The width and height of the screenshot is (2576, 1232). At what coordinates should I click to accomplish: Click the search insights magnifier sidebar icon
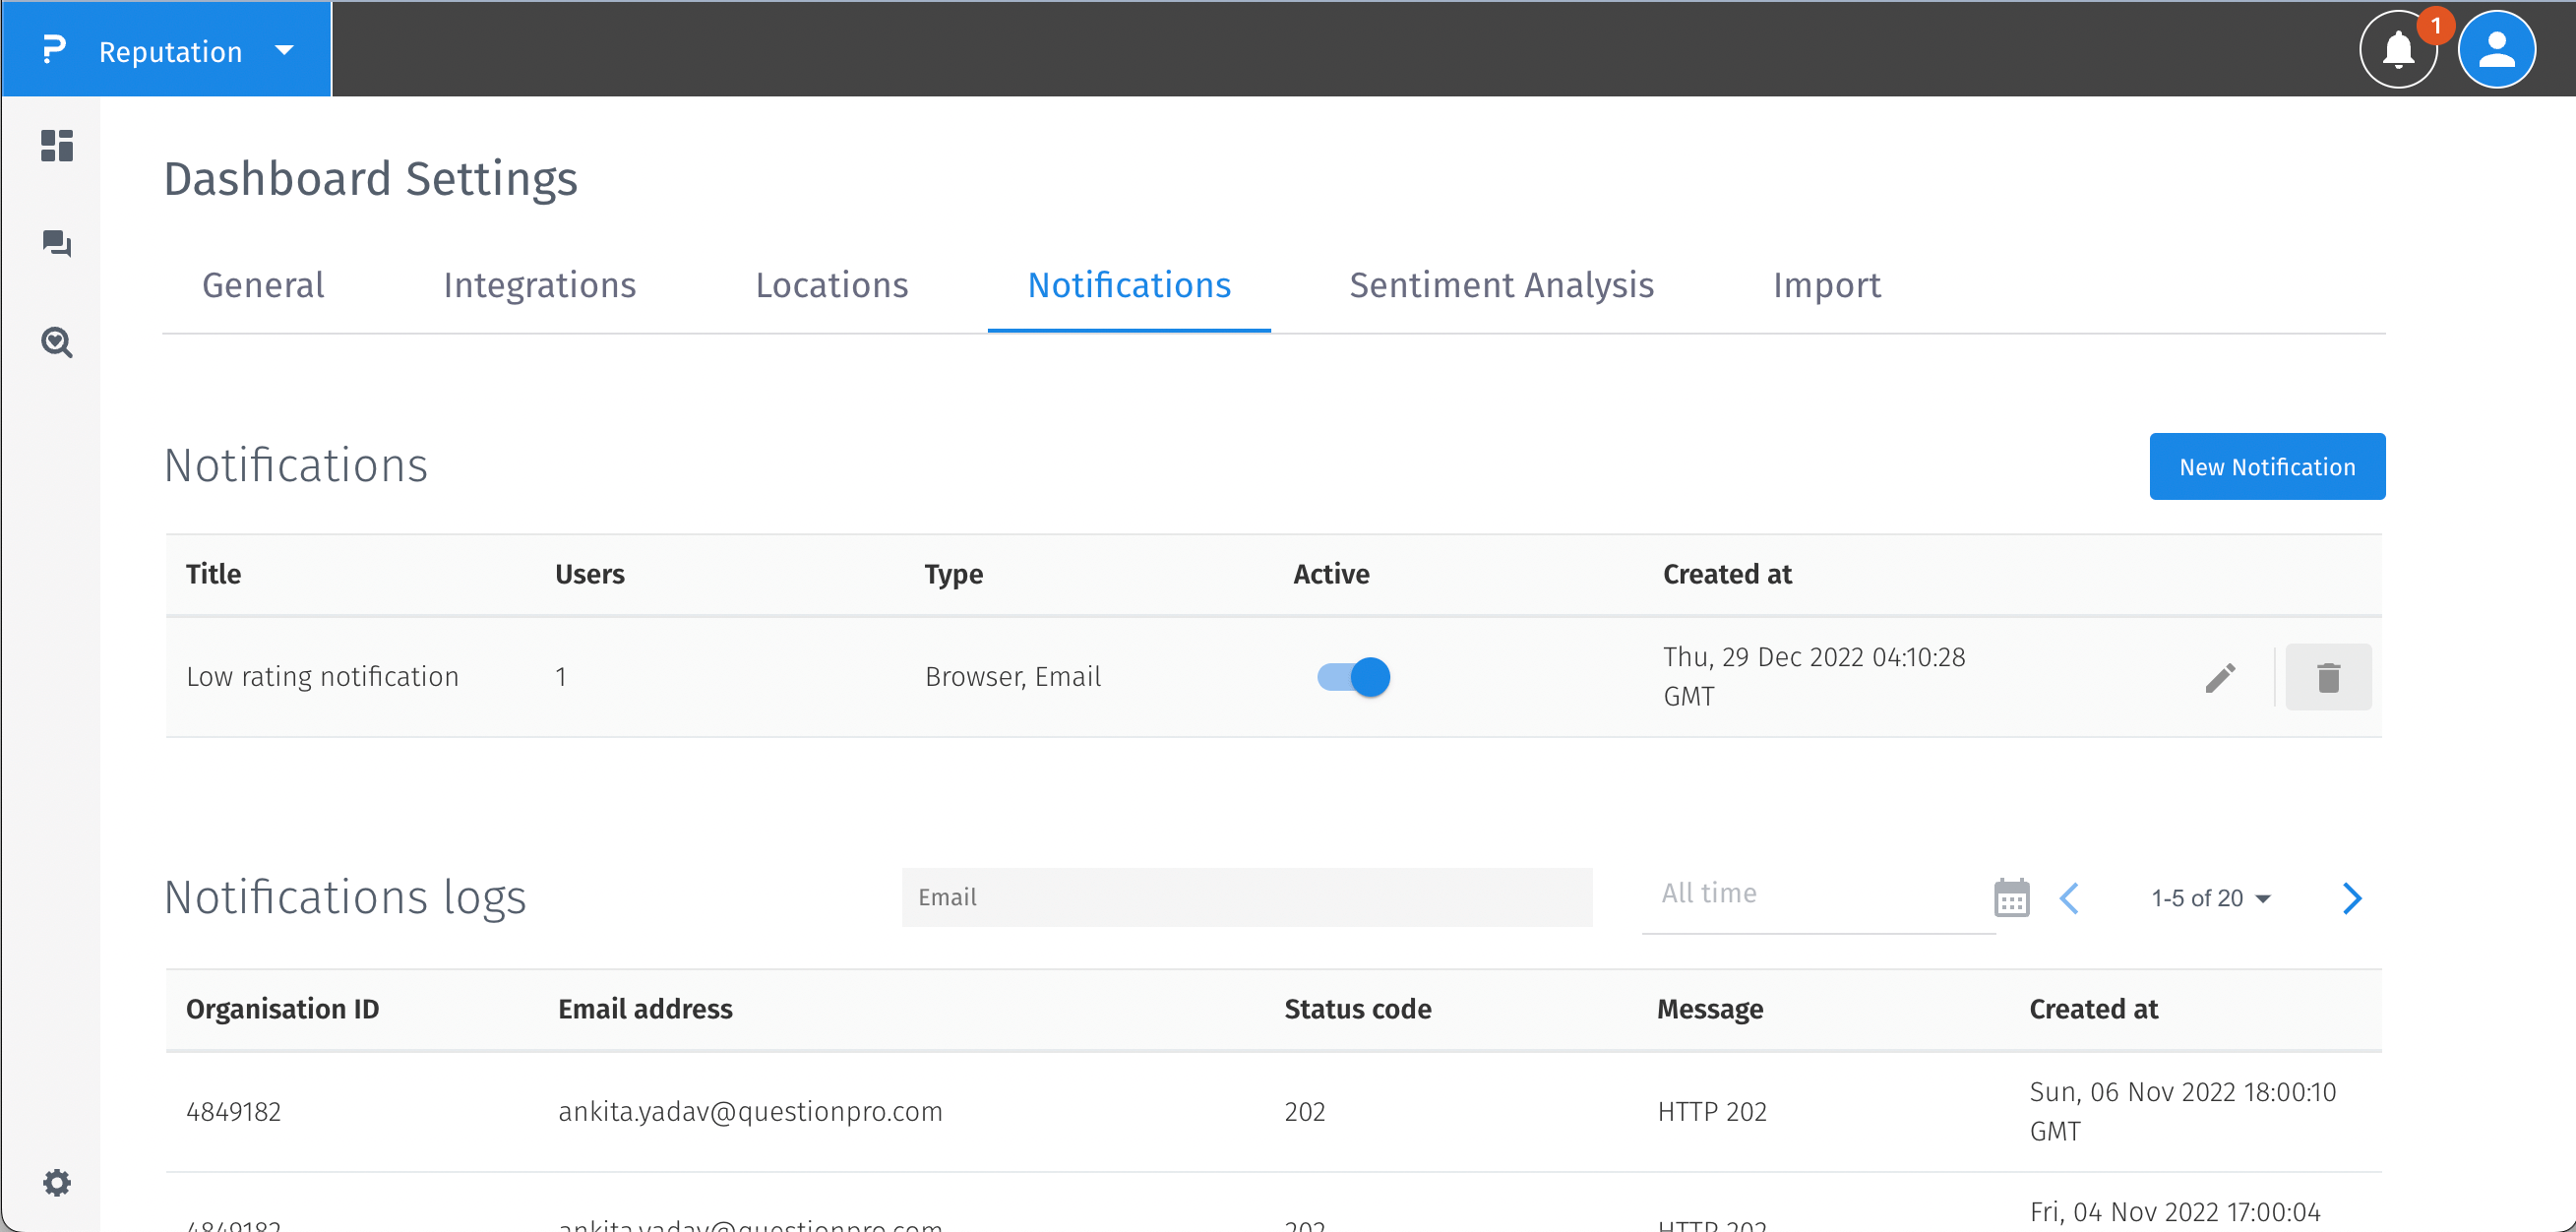[x=57, y=343]
